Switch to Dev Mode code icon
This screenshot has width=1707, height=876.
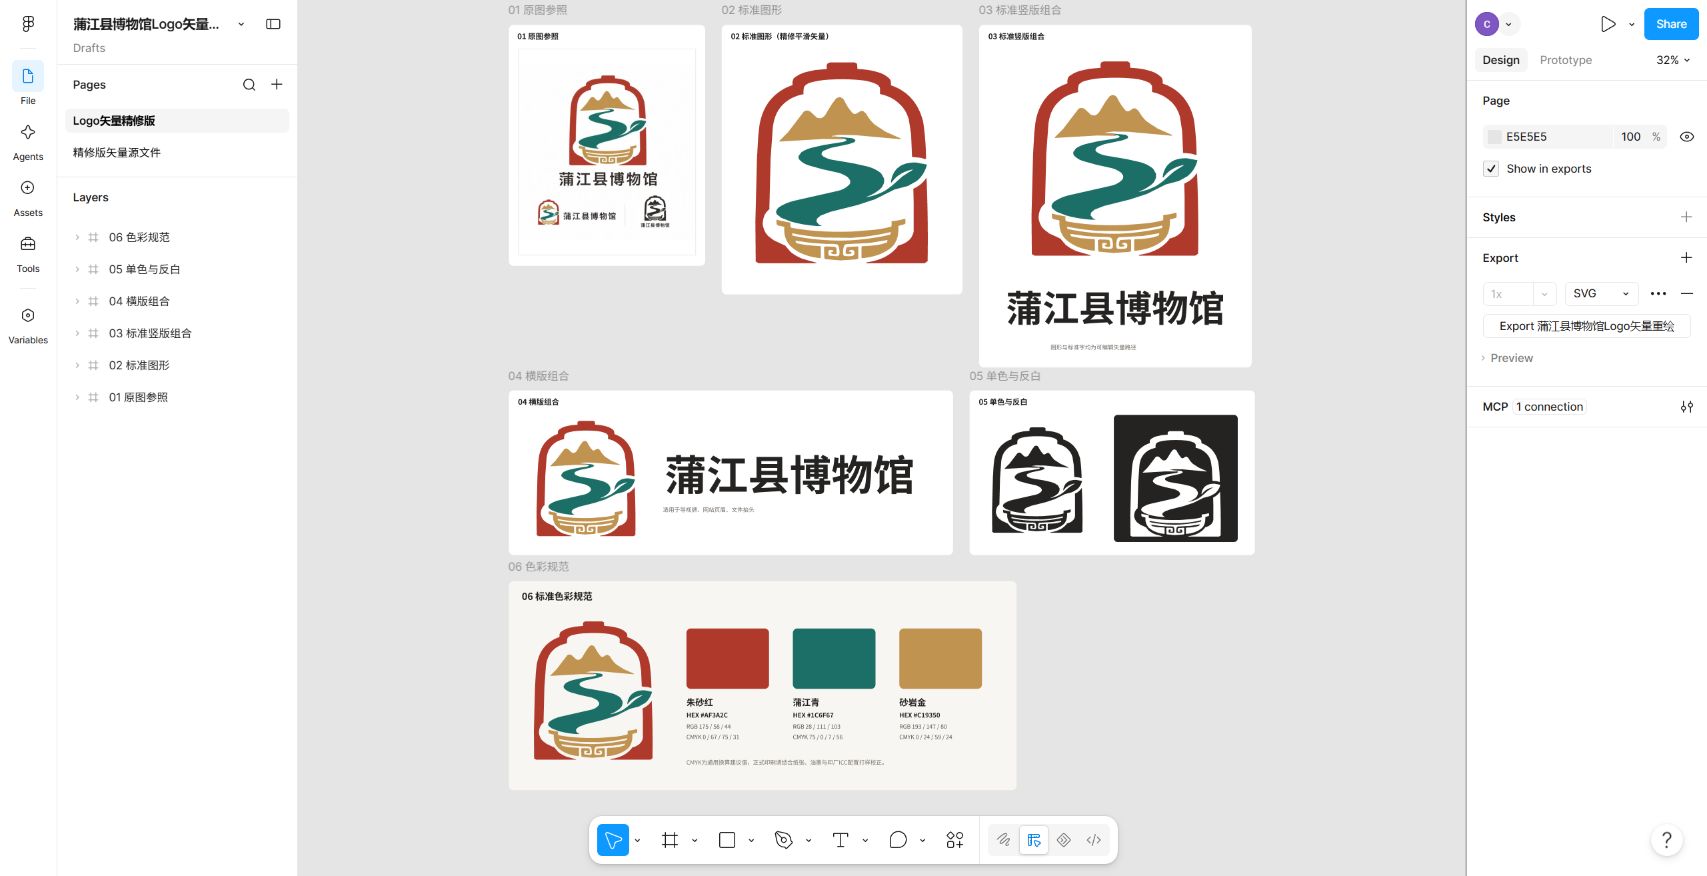(x=1094, y=840)
